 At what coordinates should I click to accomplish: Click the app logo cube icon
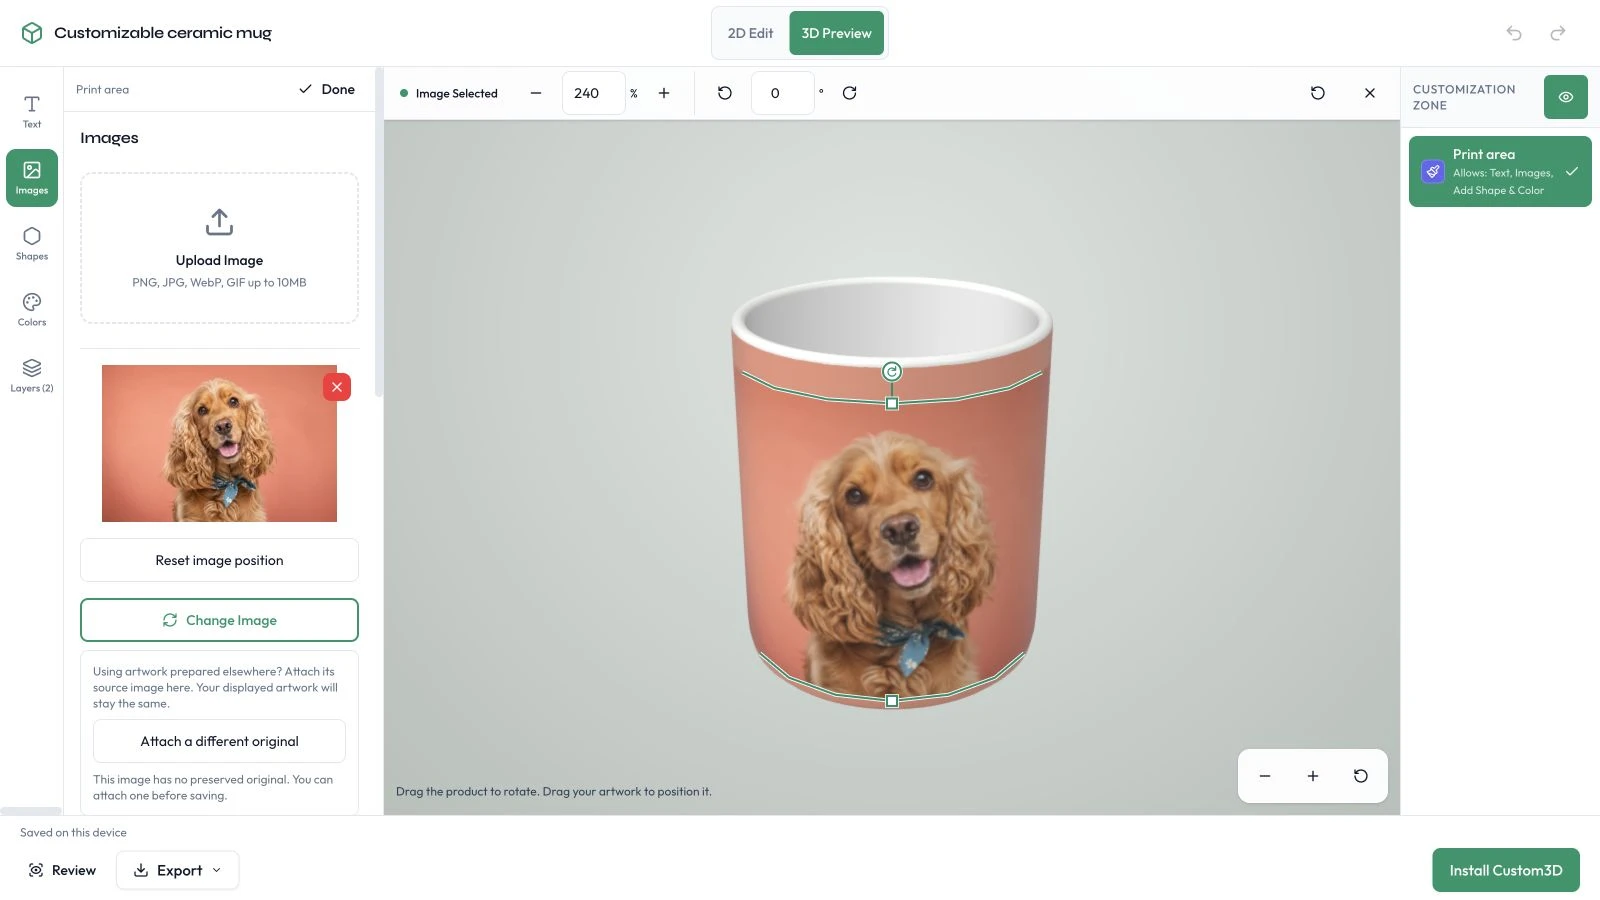click(32, 33)
